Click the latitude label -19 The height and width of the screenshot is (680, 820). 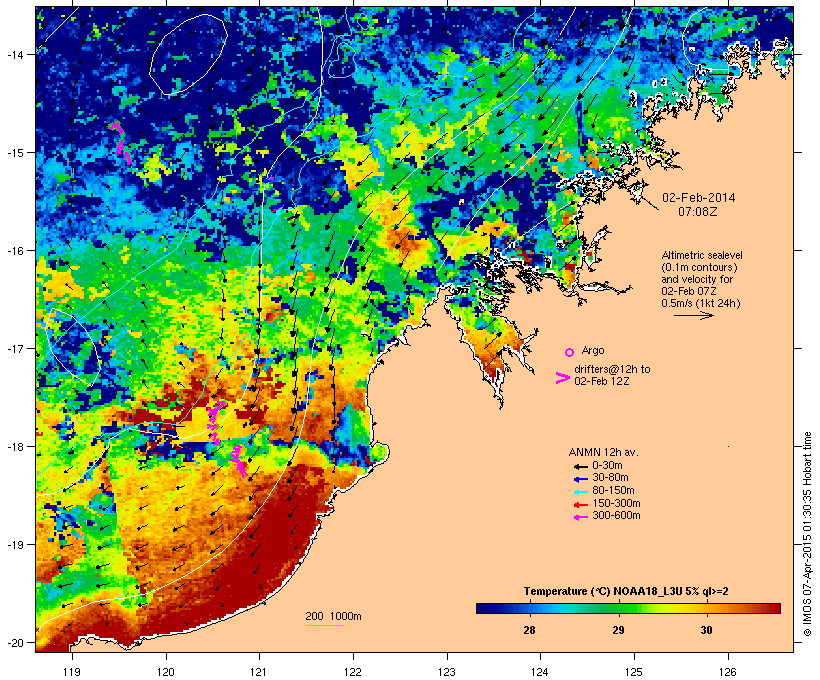coord(15,545)
